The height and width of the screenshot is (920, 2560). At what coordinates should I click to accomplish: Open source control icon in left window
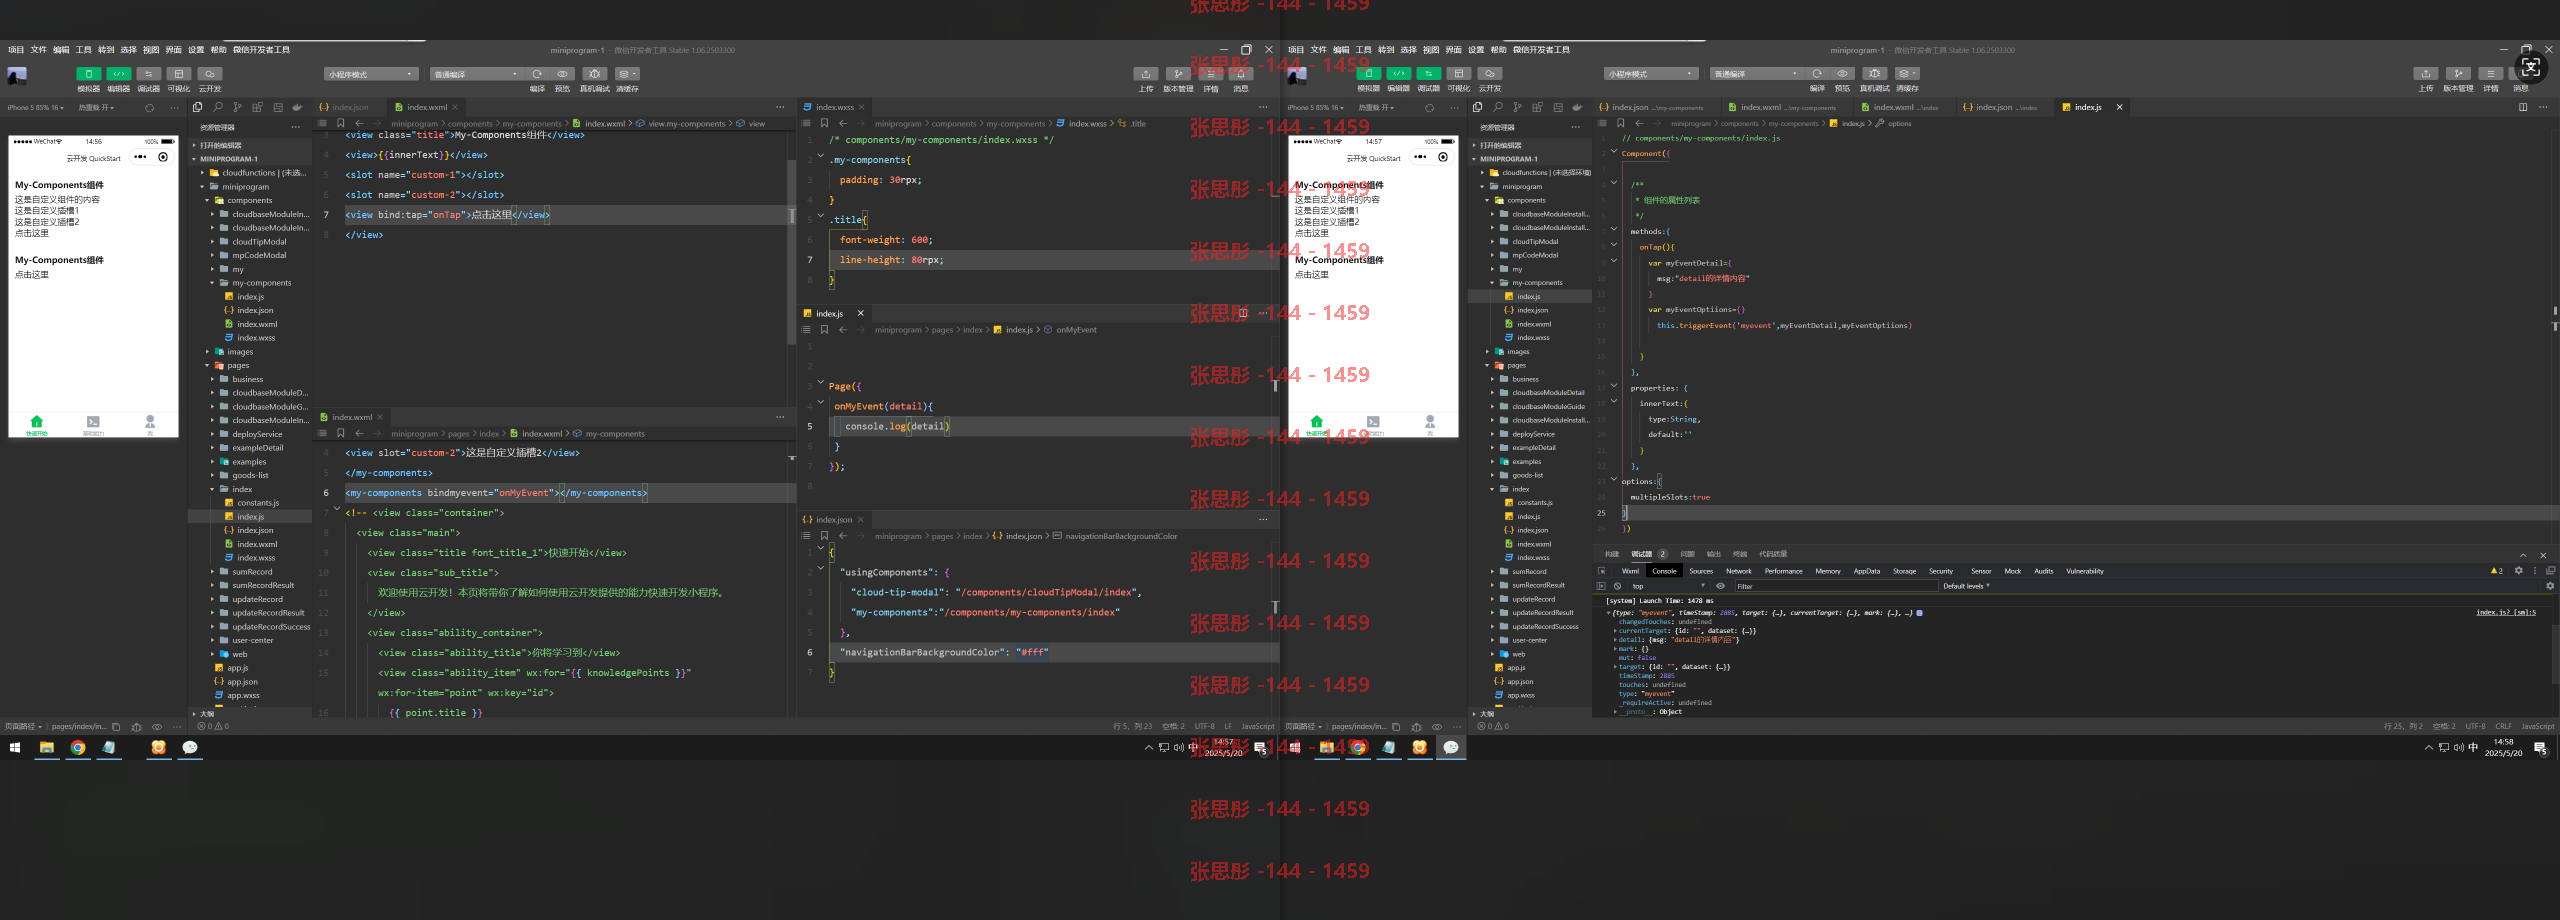coord(238,107)
